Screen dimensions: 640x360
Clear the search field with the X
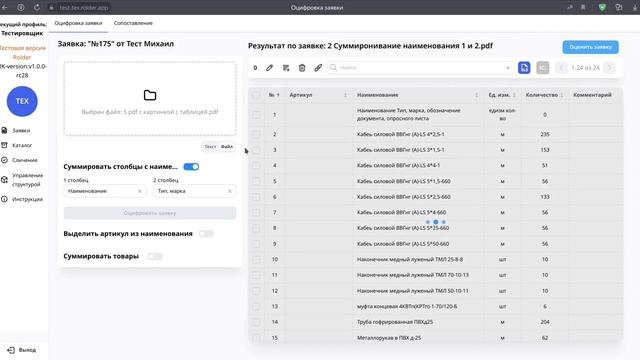tap(508, 68)
